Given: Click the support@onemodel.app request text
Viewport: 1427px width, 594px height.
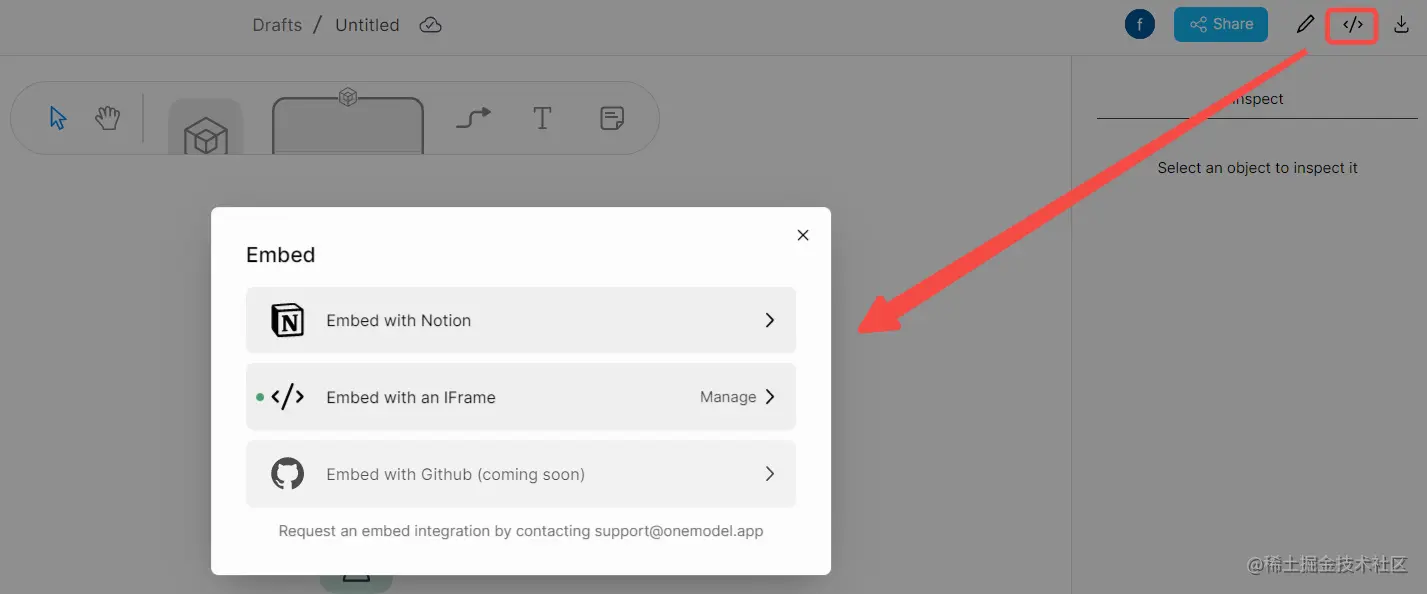Looking at the screenshot, I should (521, 531).
